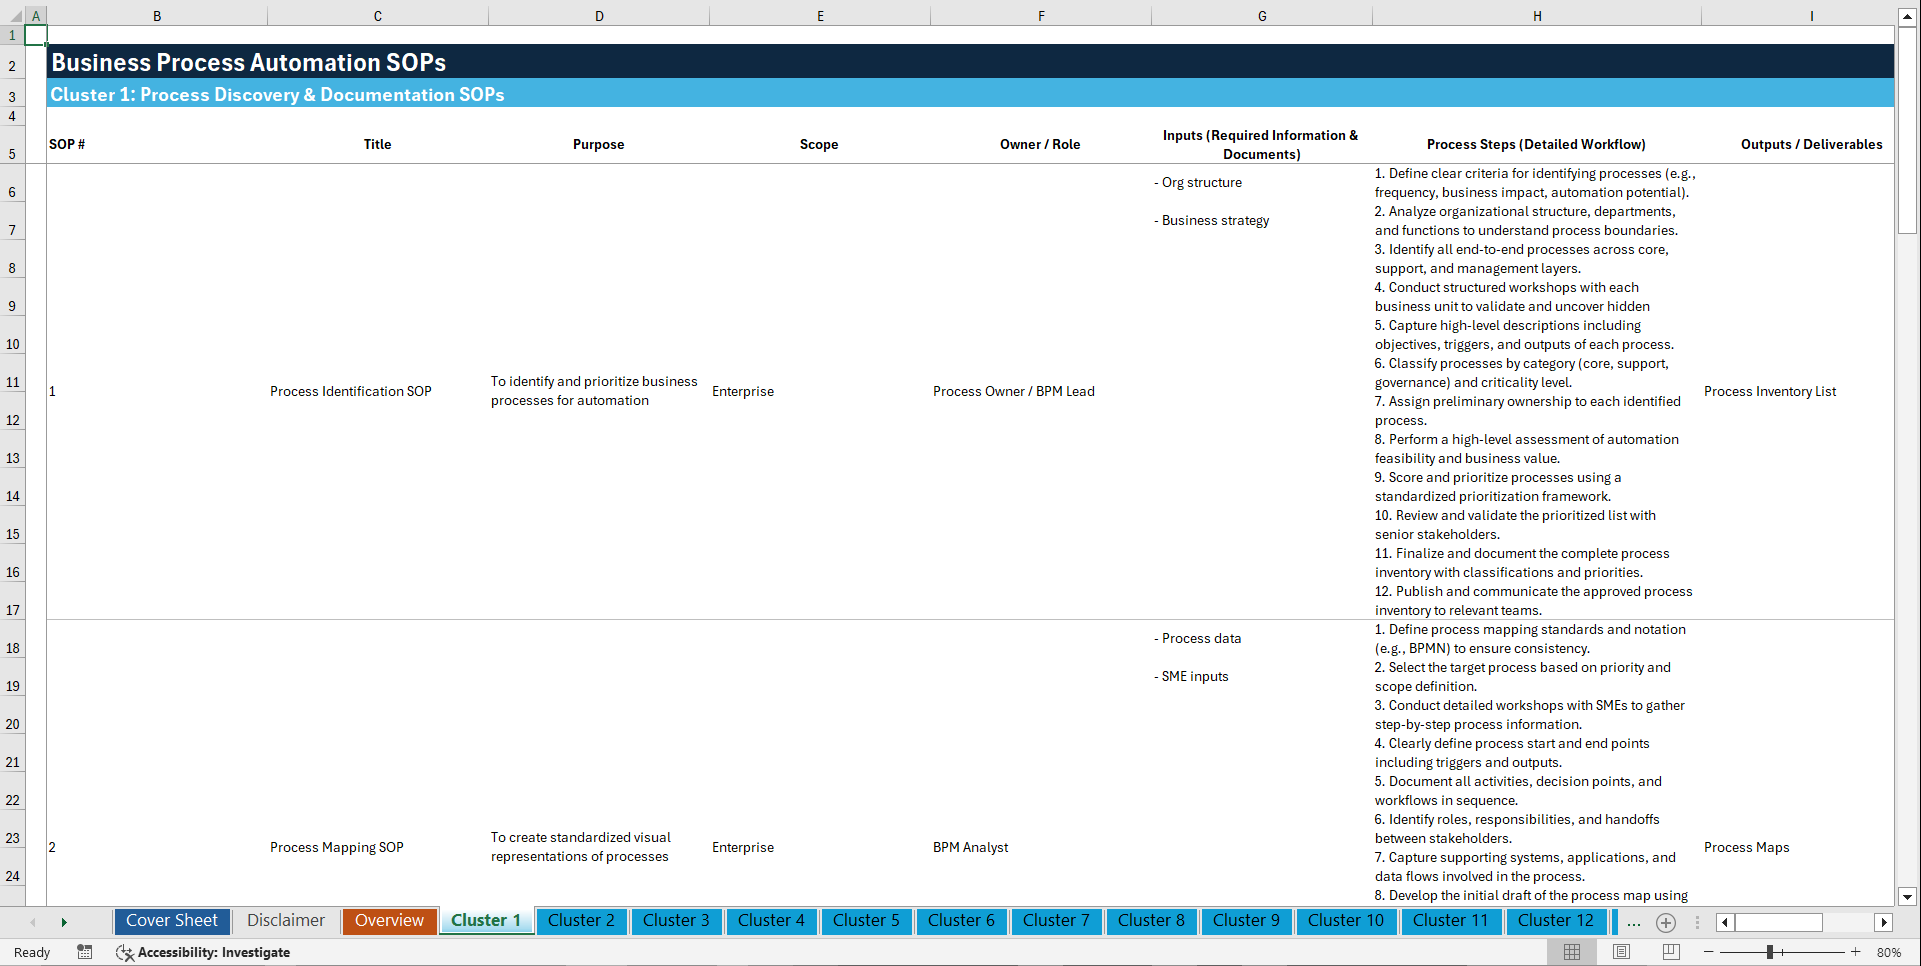Click vertical scrollbar down arrow
Screen dimensions: 1921x966
(1907, 897)
